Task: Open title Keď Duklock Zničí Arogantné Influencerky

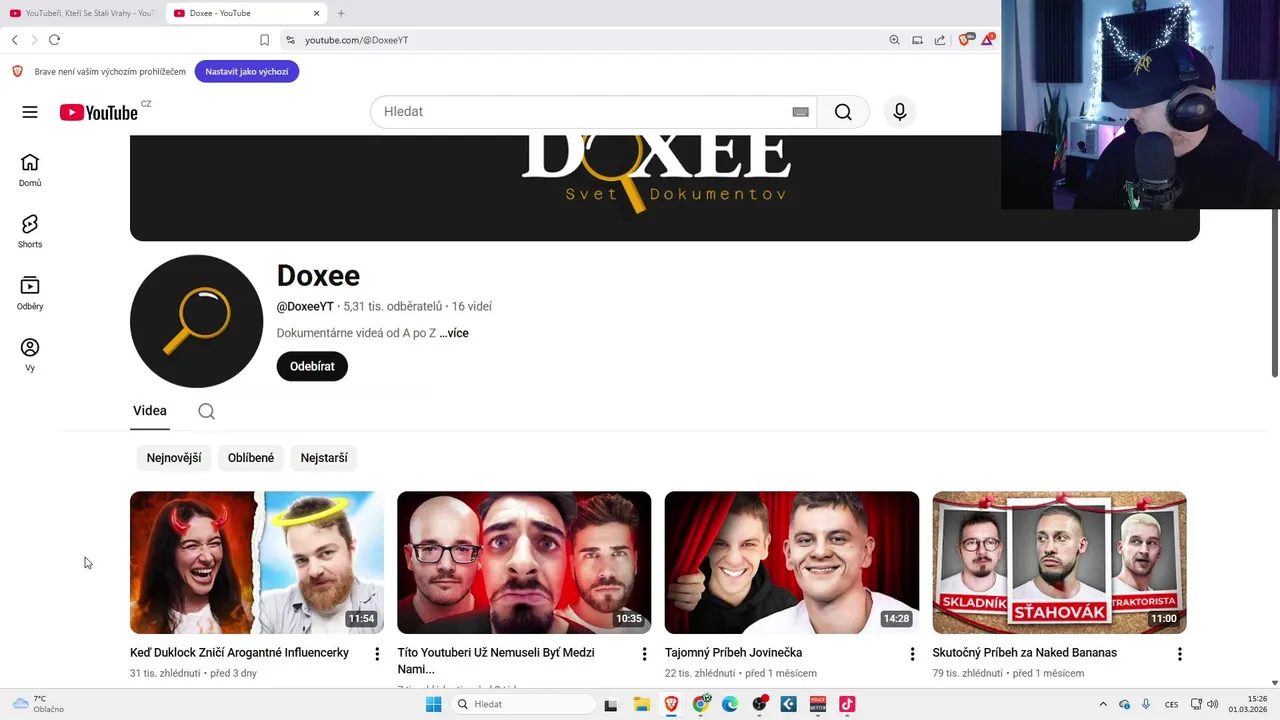Action: [239, 653]
